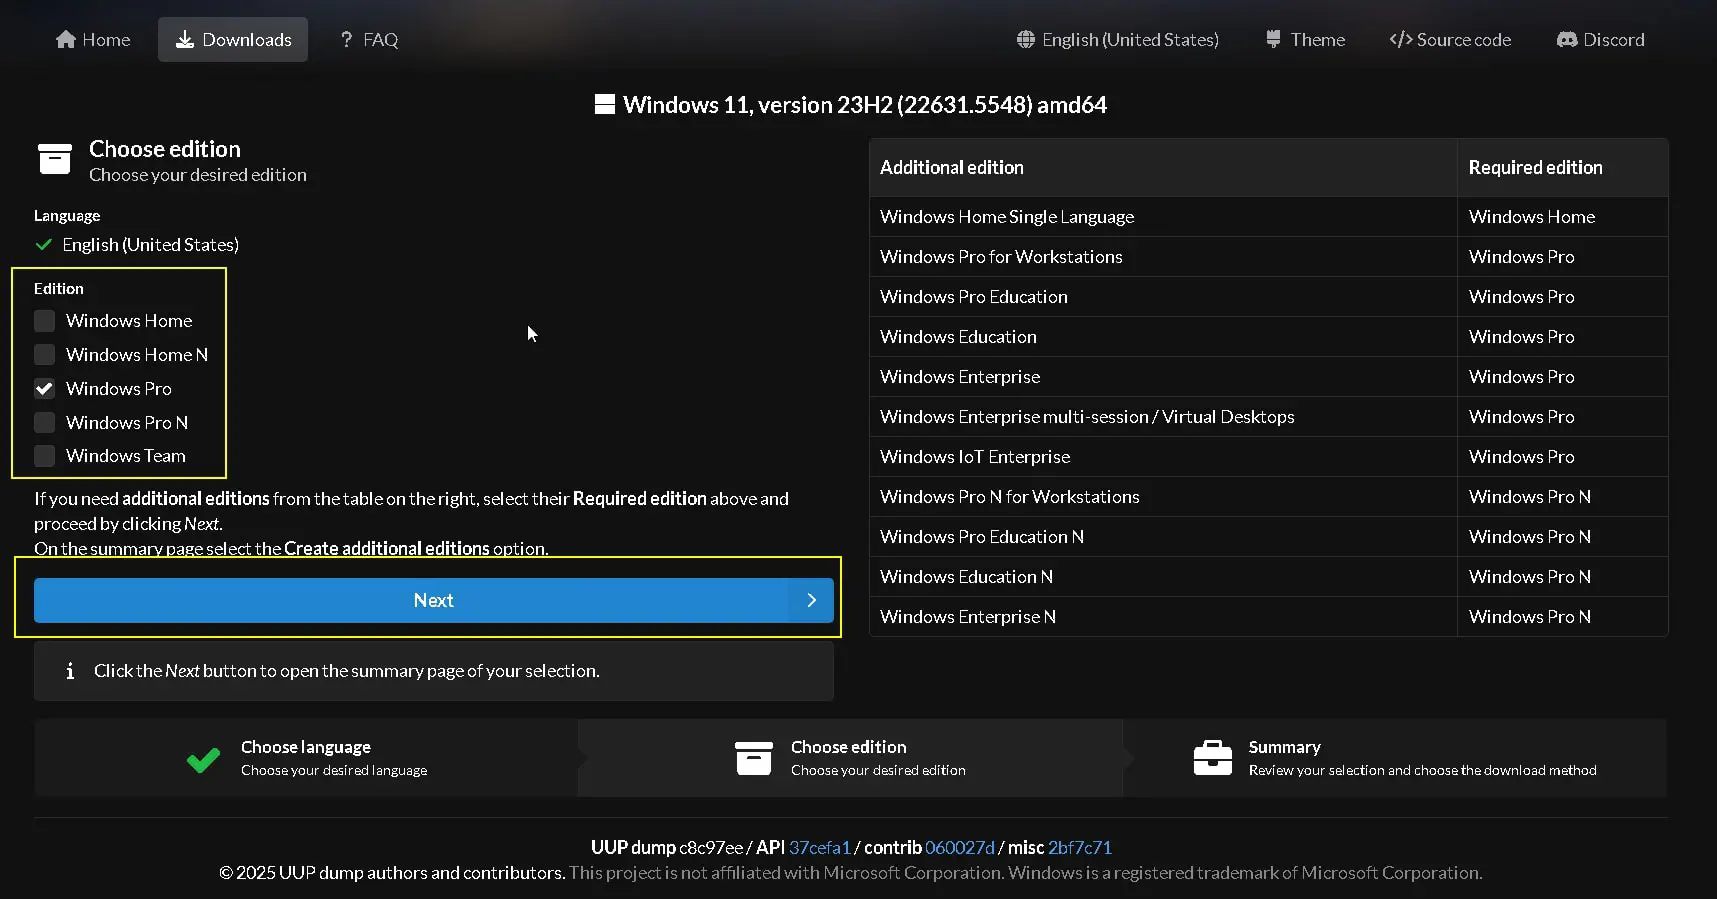Click the Windows Pro for Workstations cell

[1163, 257]
